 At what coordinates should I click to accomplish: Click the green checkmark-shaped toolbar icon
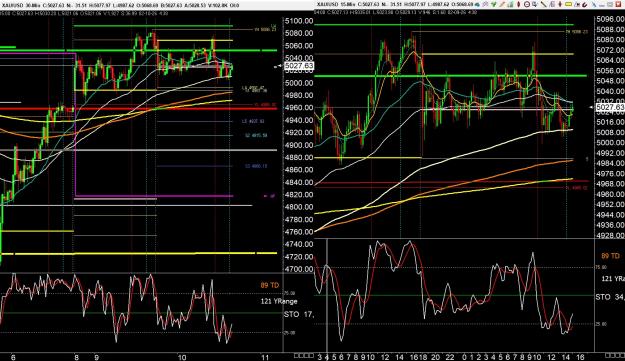click(x=493, y=4)
